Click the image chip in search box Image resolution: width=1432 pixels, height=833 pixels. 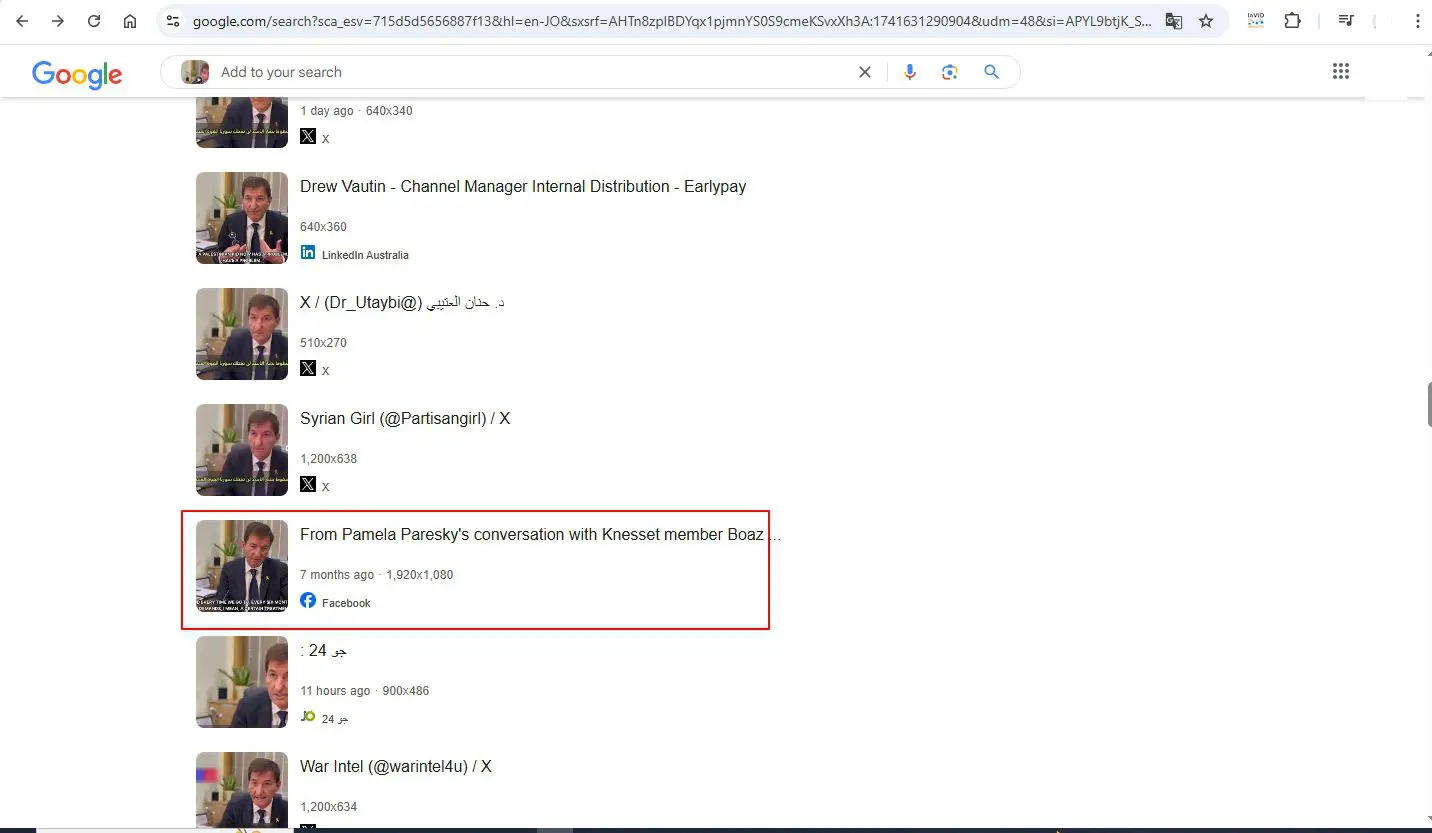(x=195, y=72)
